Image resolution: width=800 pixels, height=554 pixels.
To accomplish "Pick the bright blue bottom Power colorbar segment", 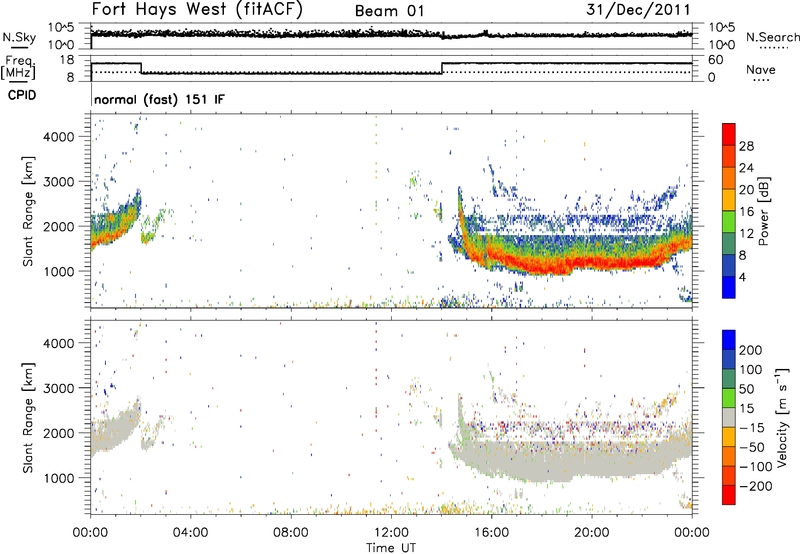I will click(729, 287).
